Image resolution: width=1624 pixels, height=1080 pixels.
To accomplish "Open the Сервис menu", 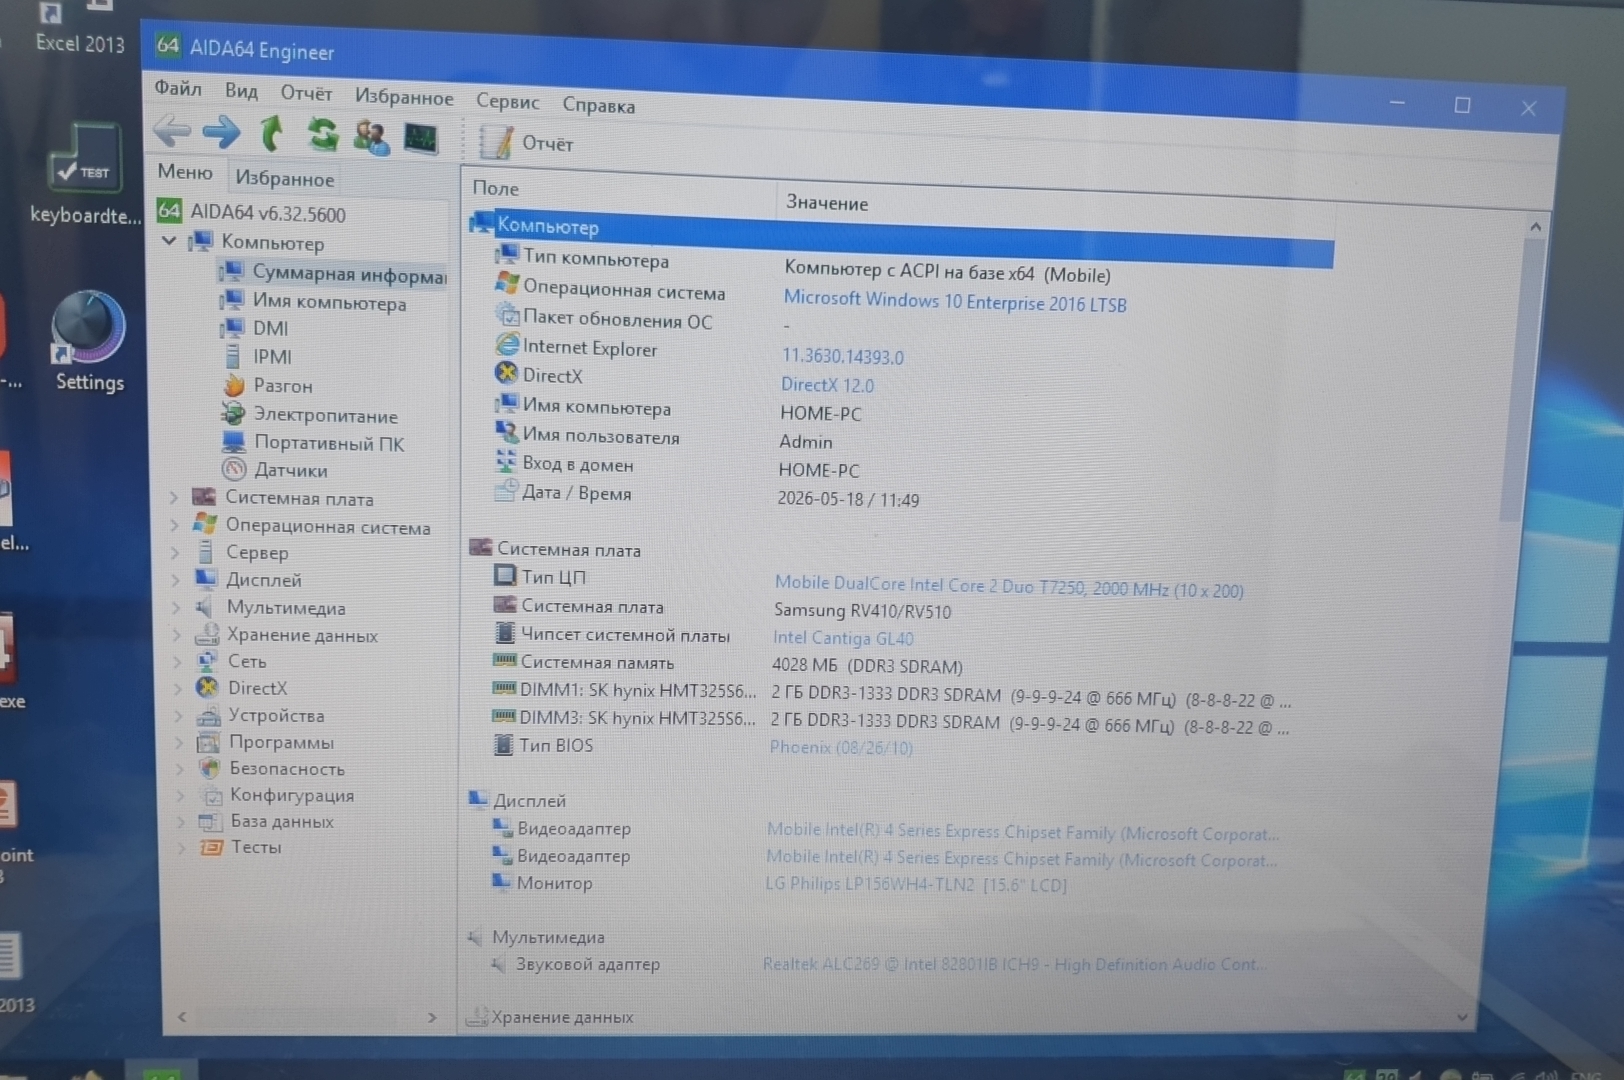I will point(507,101).
